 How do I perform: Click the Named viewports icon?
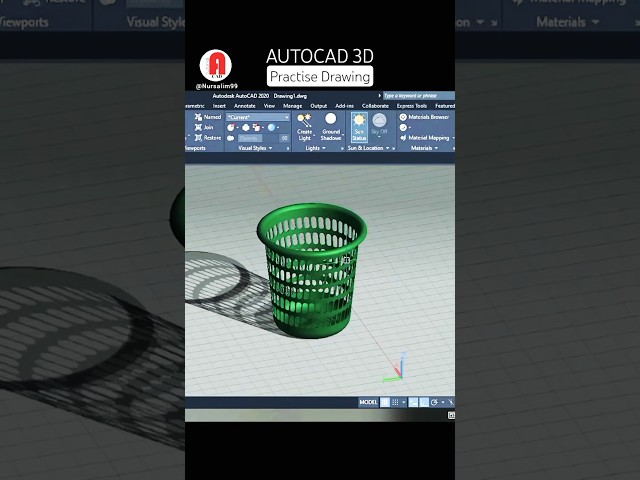coord(198,117)
